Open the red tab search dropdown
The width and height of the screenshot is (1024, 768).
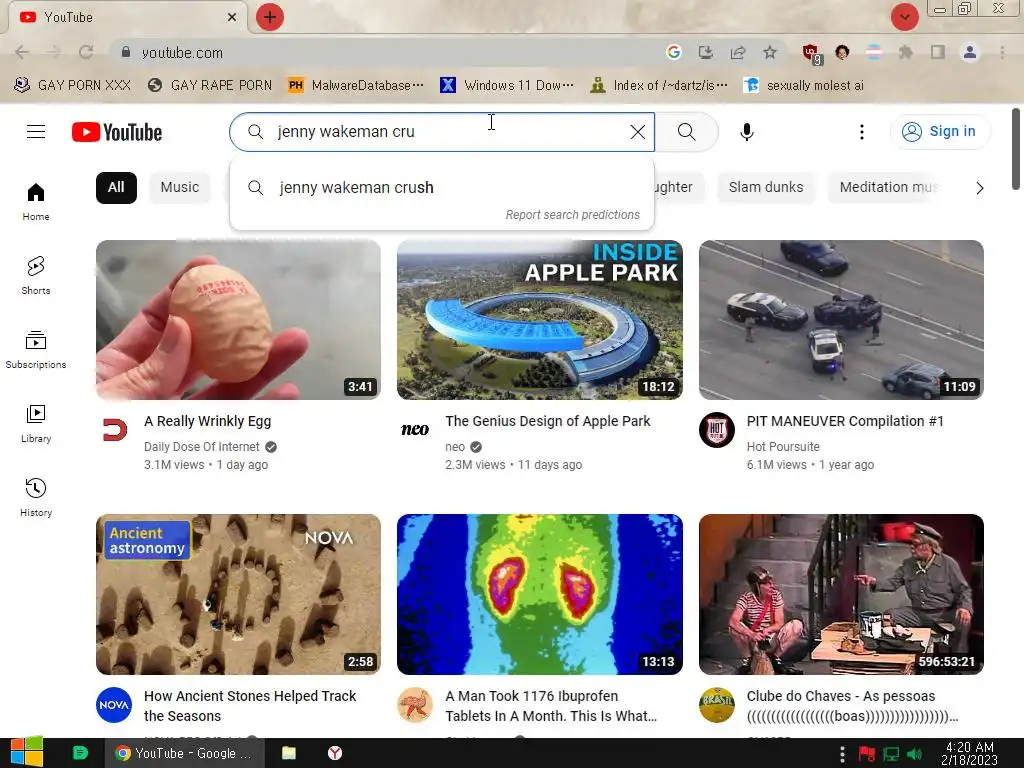[904, 17]
